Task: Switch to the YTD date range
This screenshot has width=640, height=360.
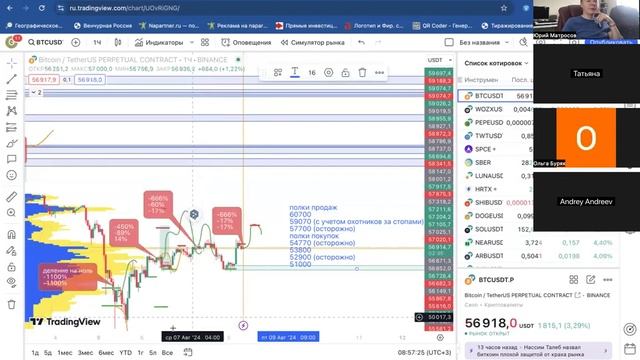Action: [125, 353]
